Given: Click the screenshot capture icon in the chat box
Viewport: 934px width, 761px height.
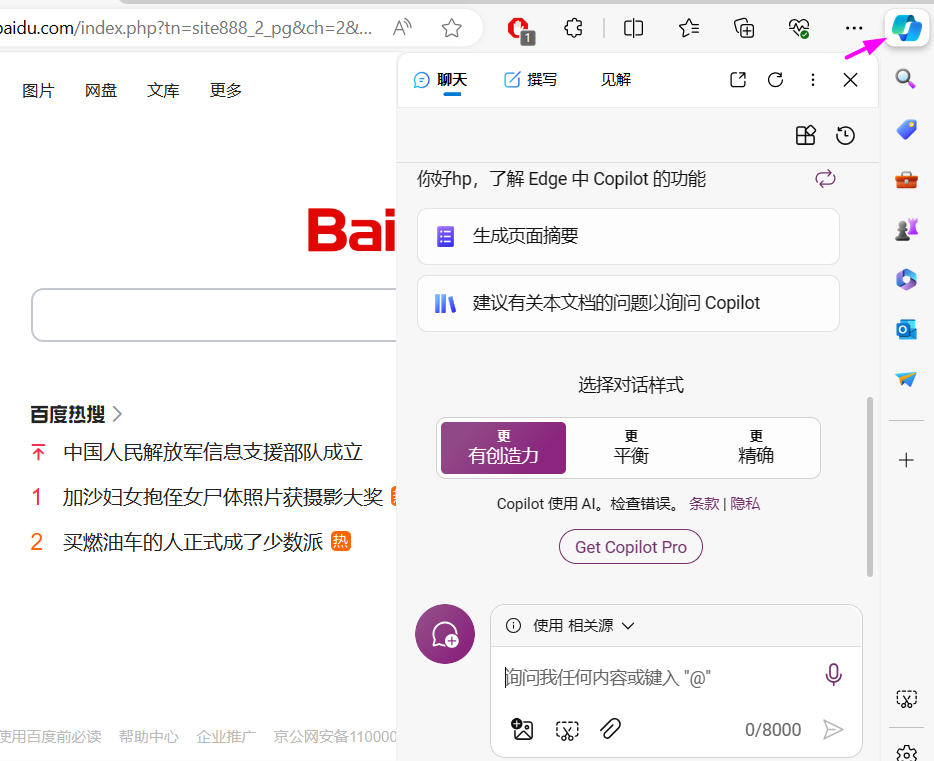Looking at the screenshot, I should pyautogui.click(x=567, y=729).
